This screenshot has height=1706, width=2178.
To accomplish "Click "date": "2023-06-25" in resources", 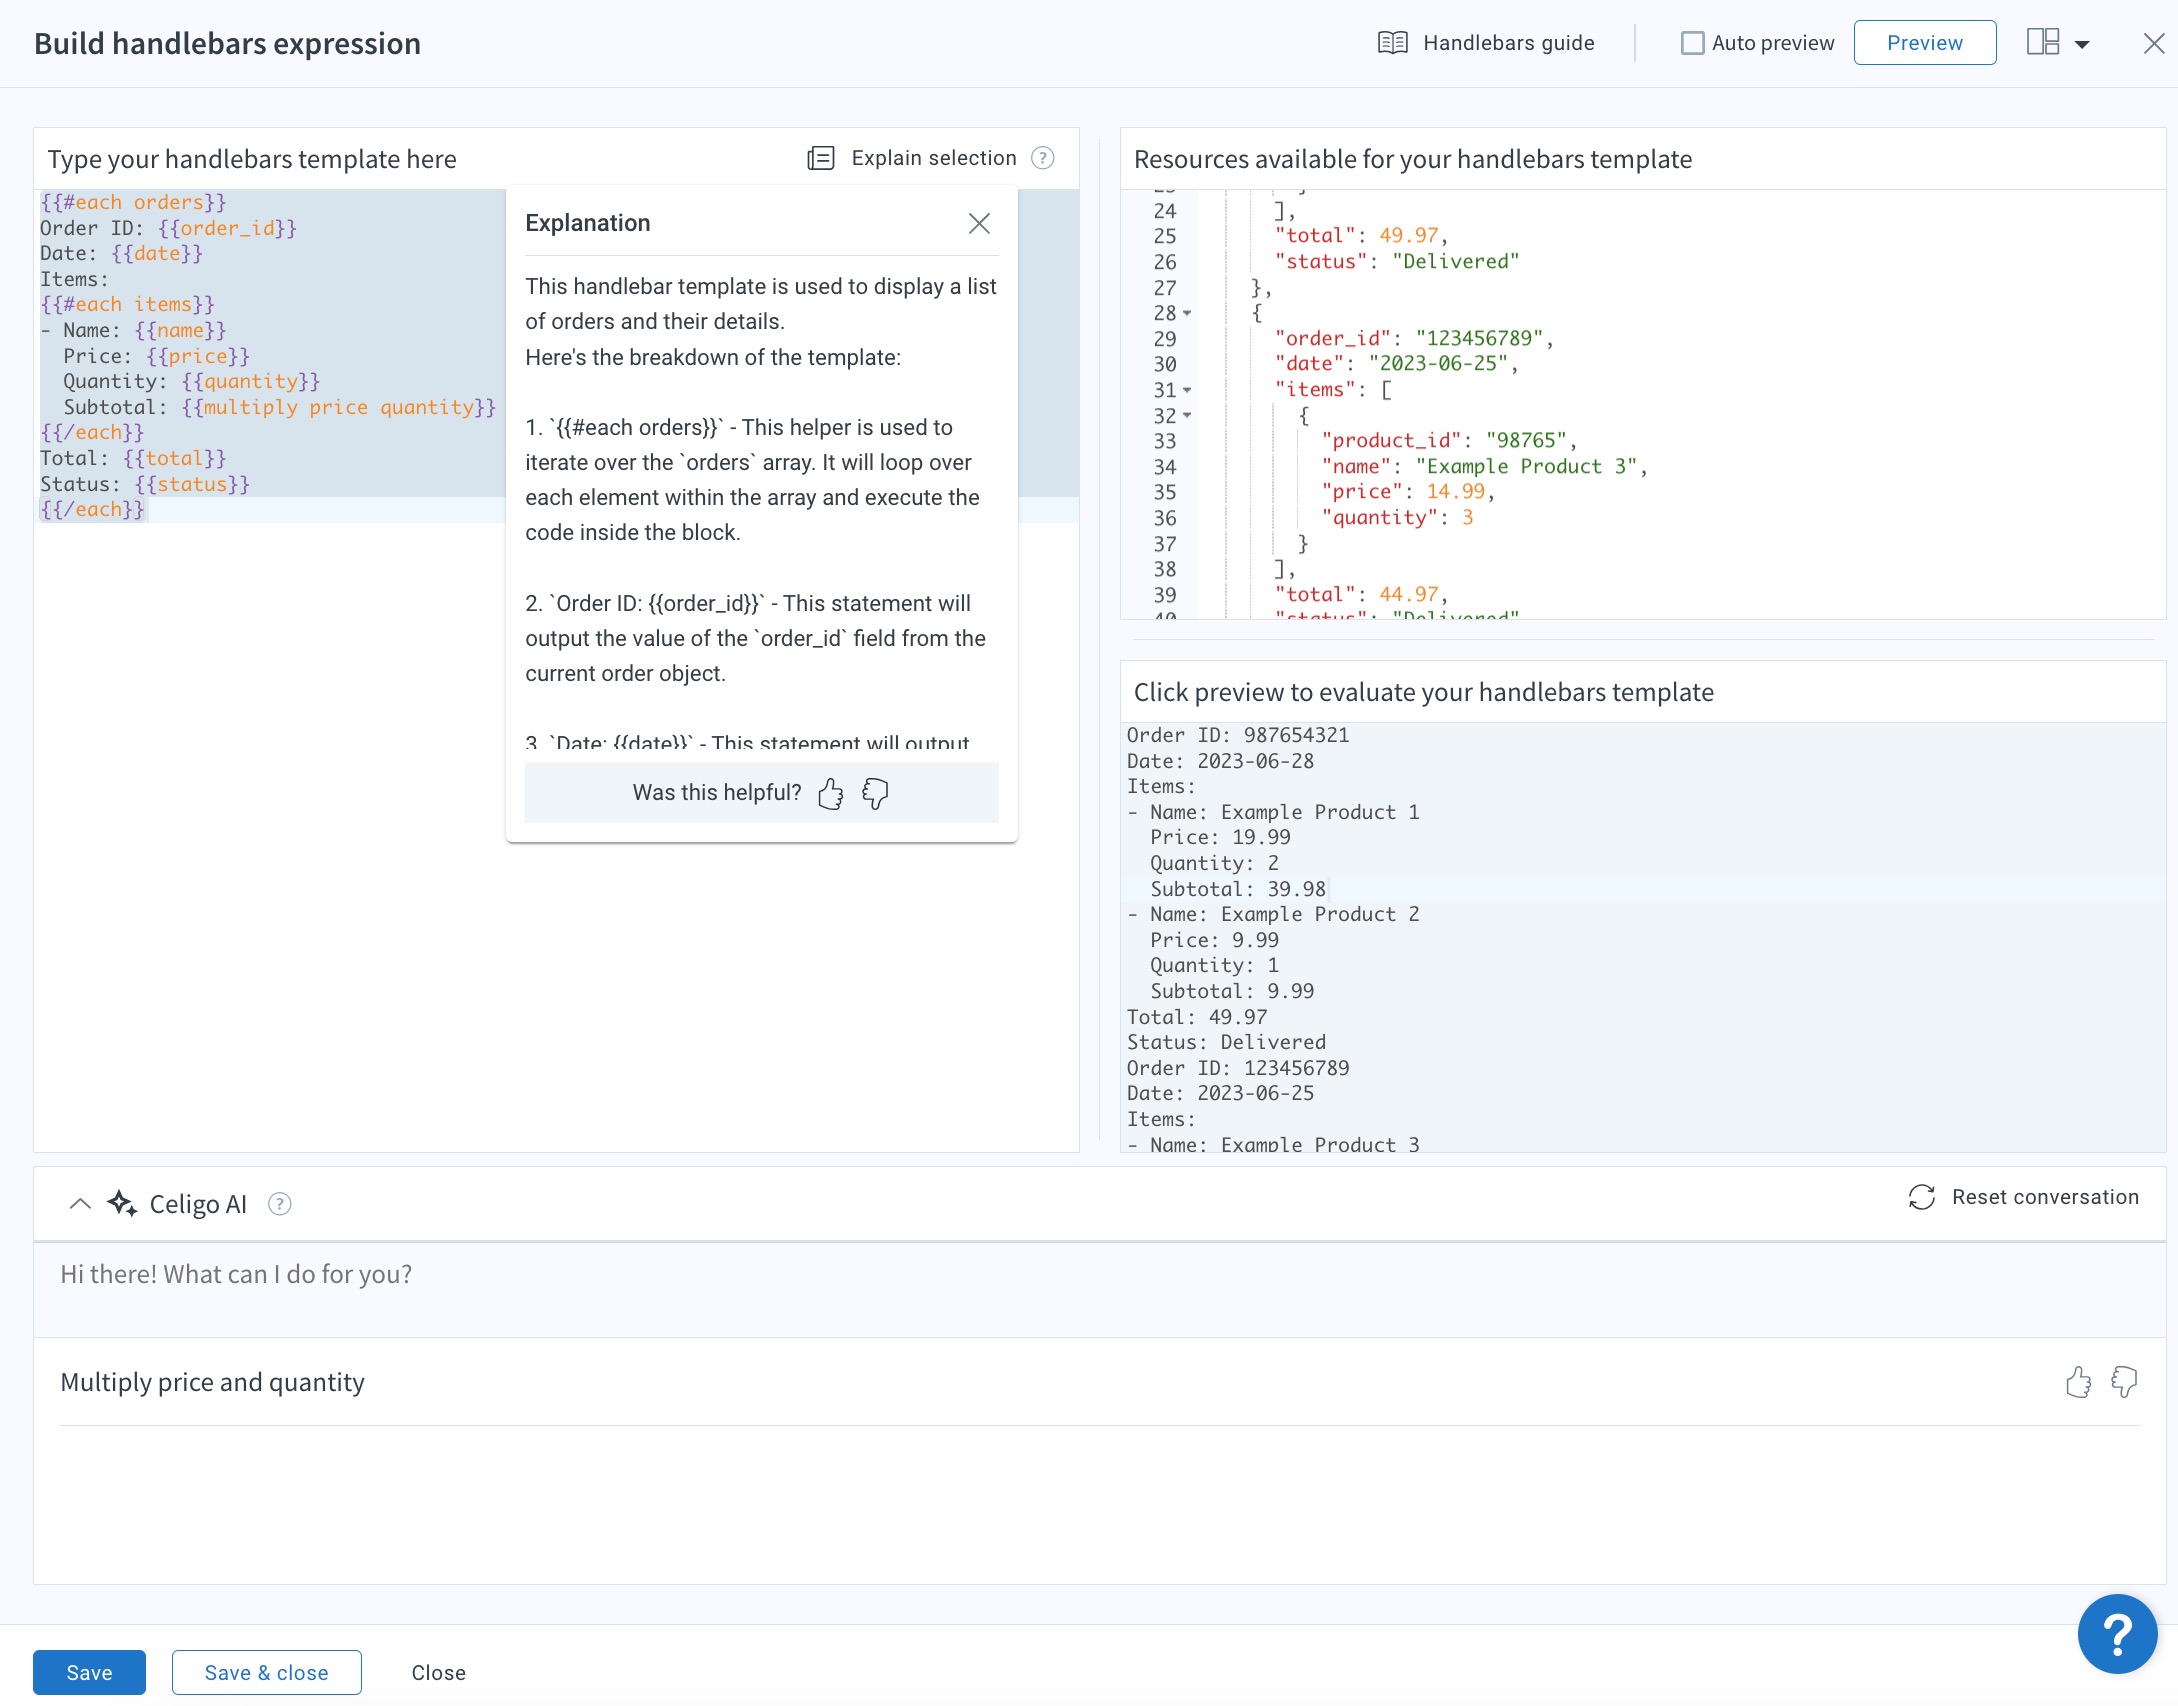I will [1396, 364].
